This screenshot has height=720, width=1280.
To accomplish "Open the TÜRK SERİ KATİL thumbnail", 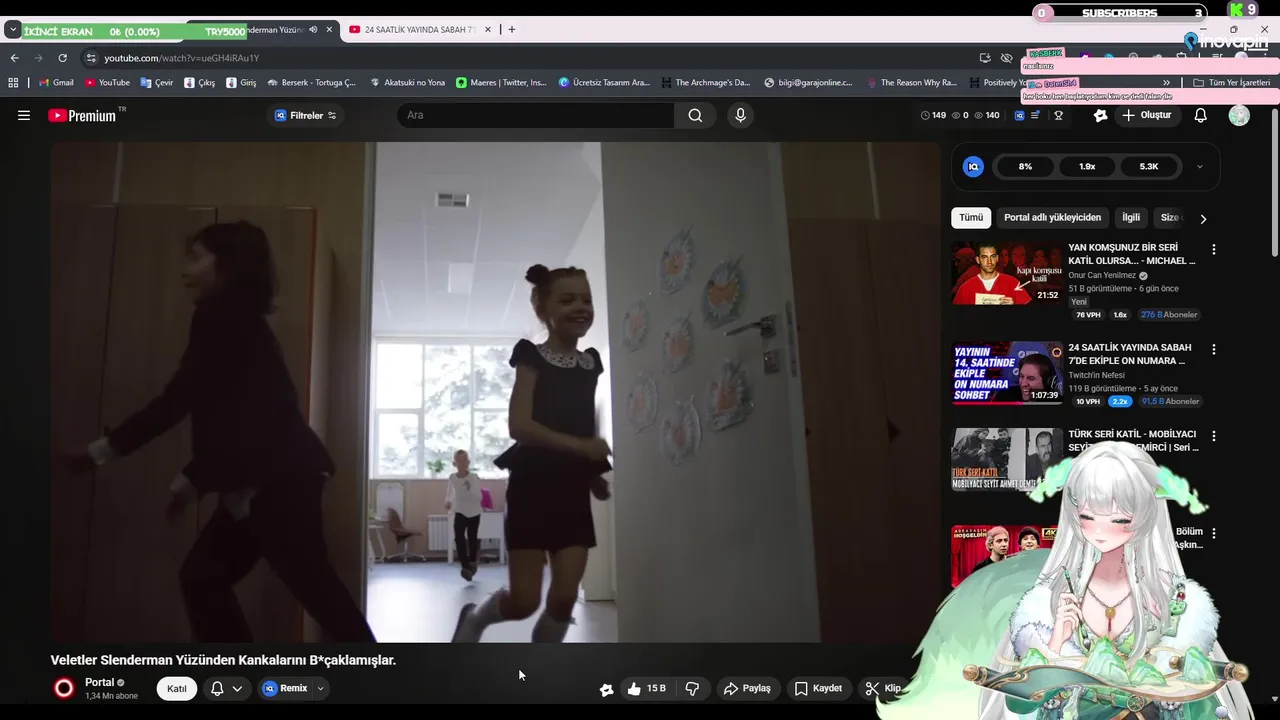I will (x=1007, y=459).
